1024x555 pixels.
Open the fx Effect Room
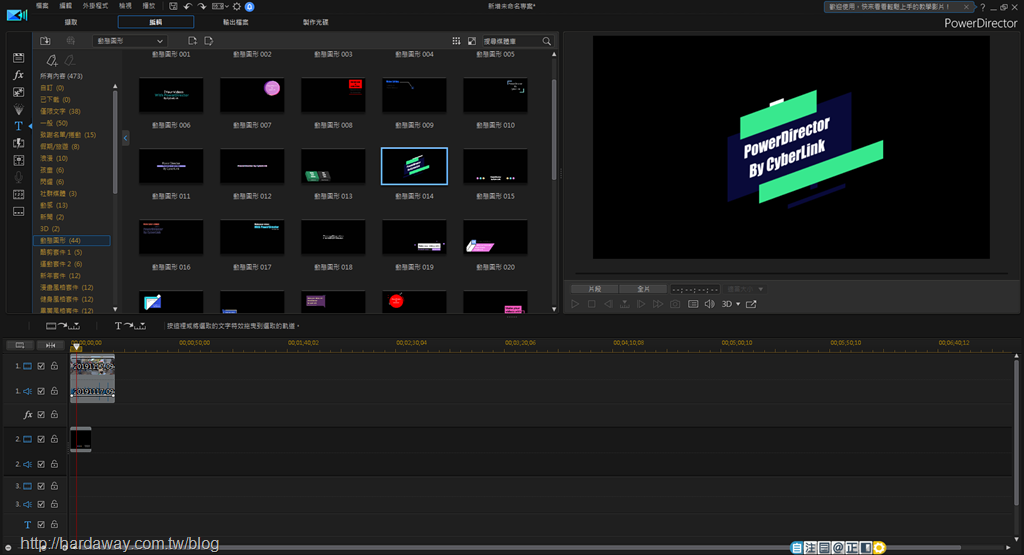pyautogui.click(x=18, y=75)
